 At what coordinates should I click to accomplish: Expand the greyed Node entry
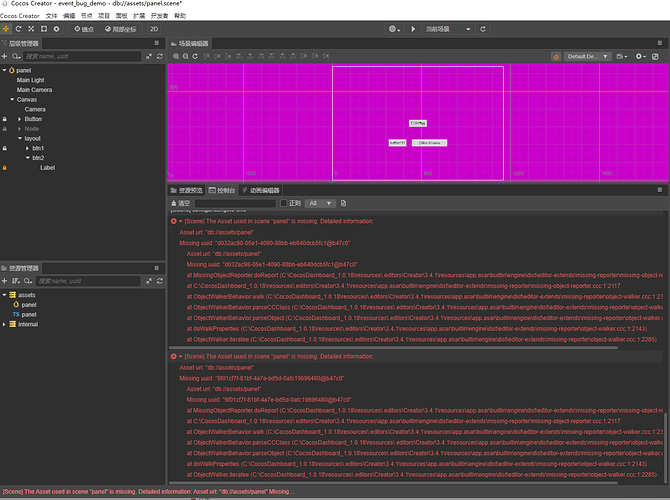19,129
